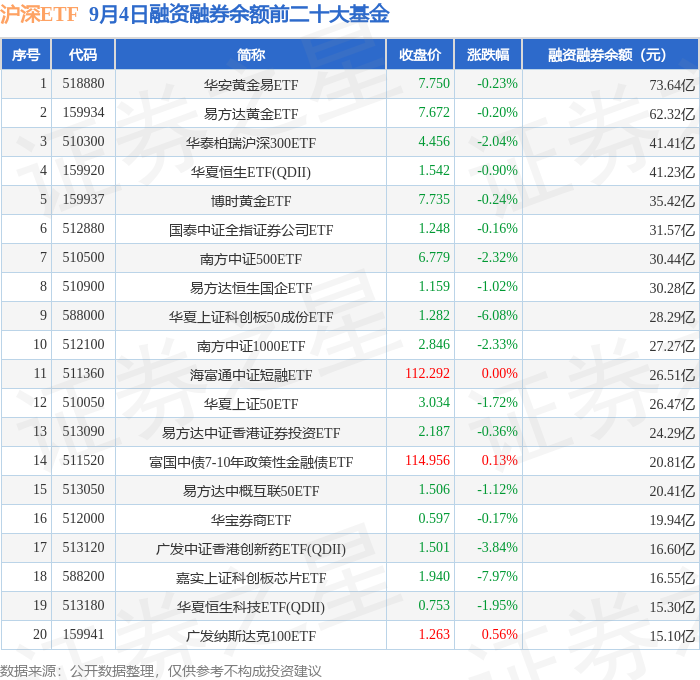Select the fund code 588000
The image size is (700, 680).
[83, 316]
